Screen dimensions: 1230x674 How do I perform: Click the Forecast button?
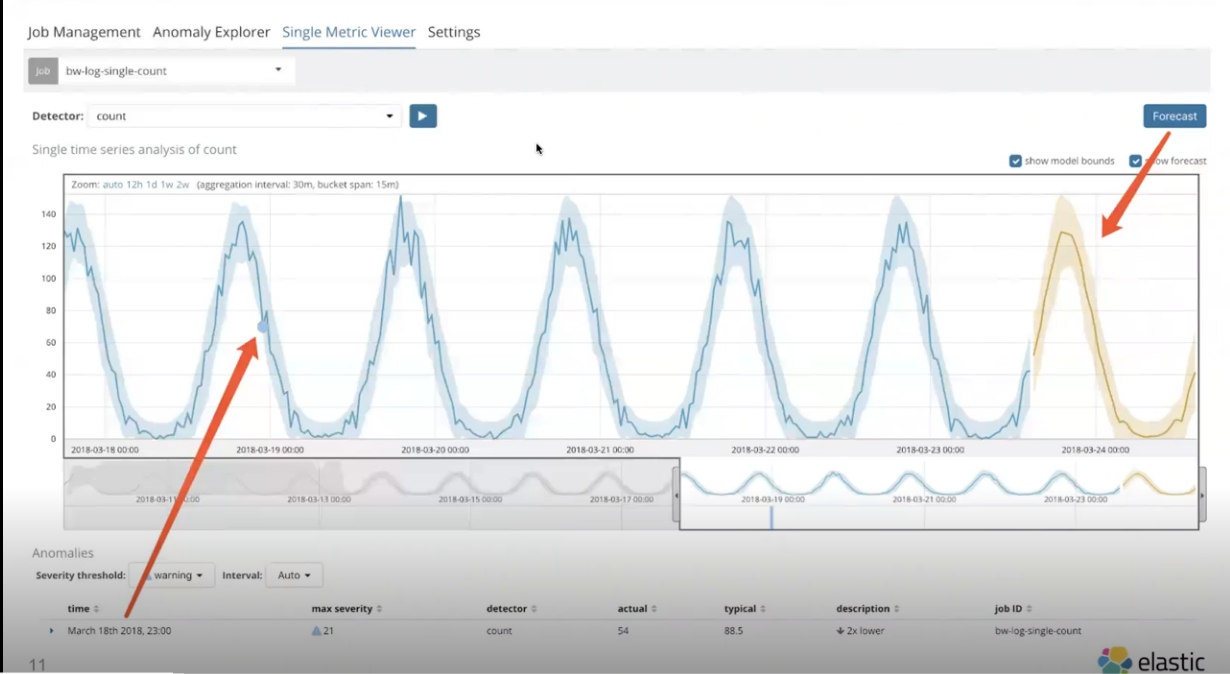point(1174,116)
